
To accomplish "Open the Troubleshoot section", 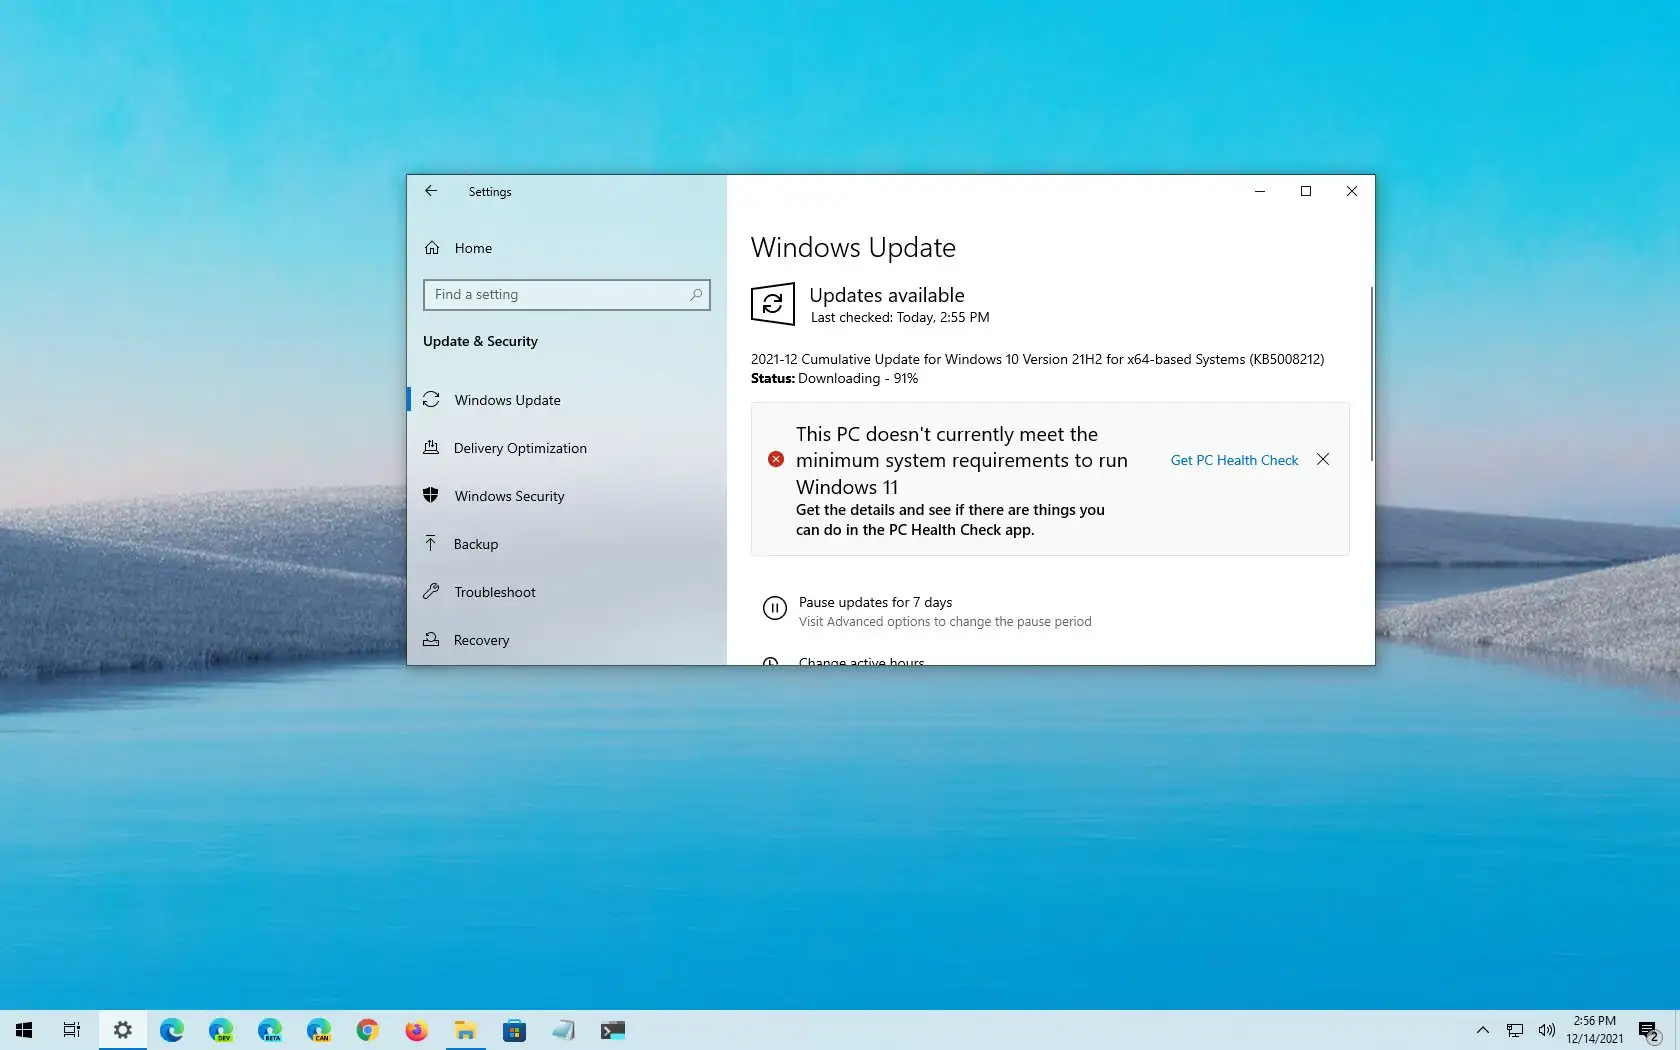I will point(494,592).
